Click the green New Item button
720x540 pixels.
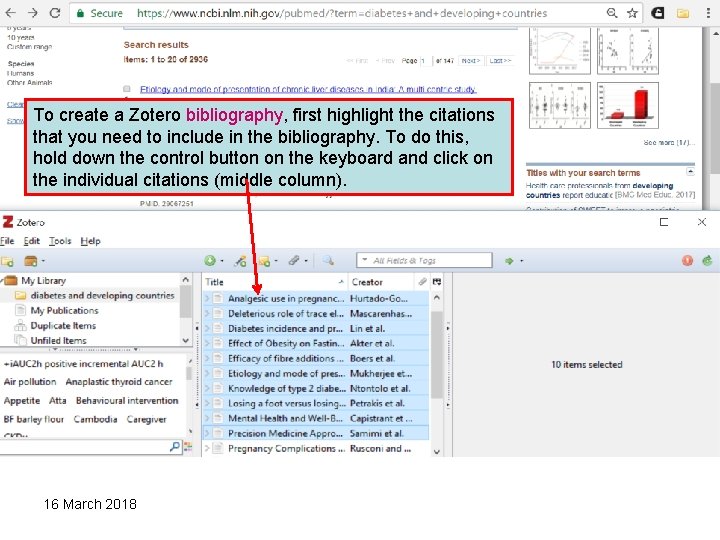tap(210, 261)
